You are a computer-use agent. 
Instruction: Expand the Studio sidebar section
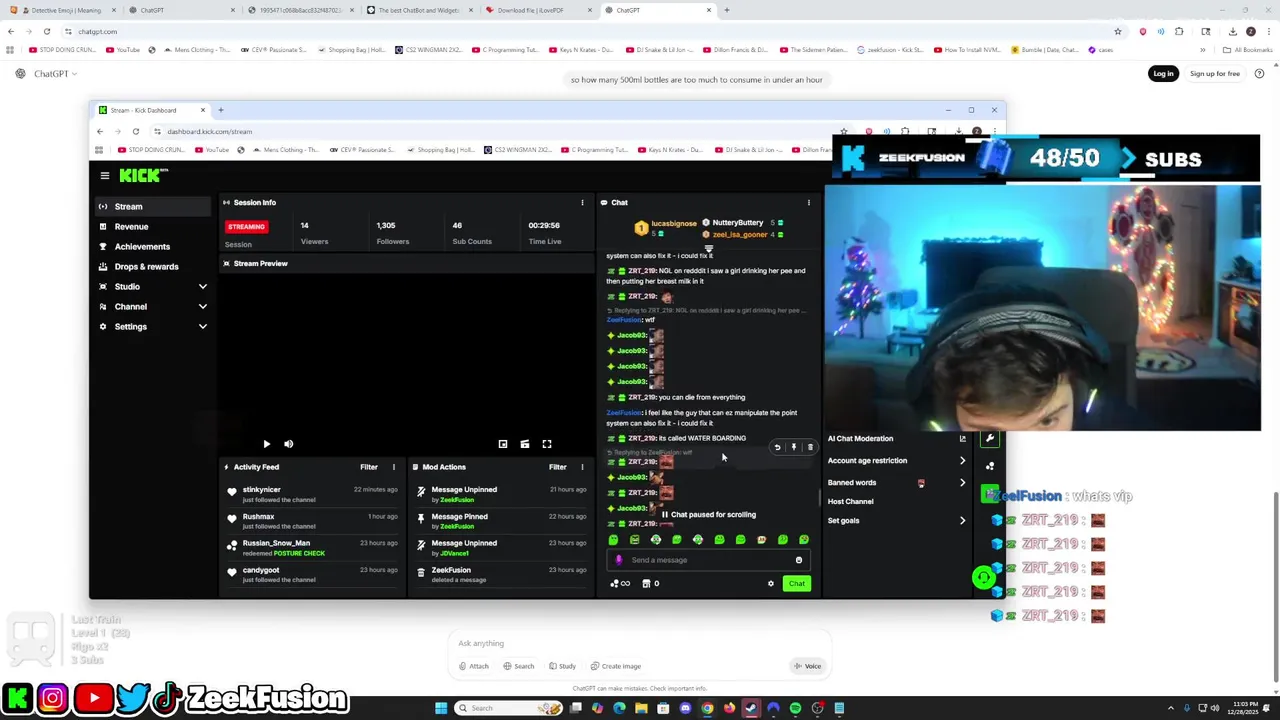[202, 287]
